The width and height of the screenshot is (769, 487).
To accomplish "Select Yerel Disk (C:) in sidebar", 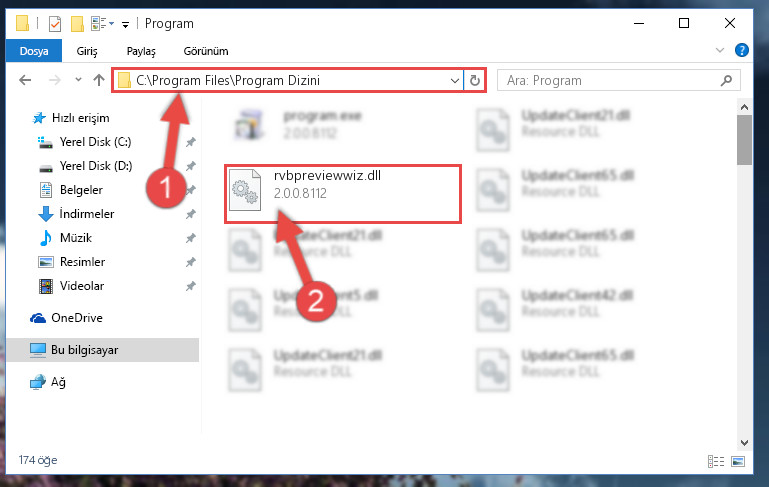I will [95, 142].
